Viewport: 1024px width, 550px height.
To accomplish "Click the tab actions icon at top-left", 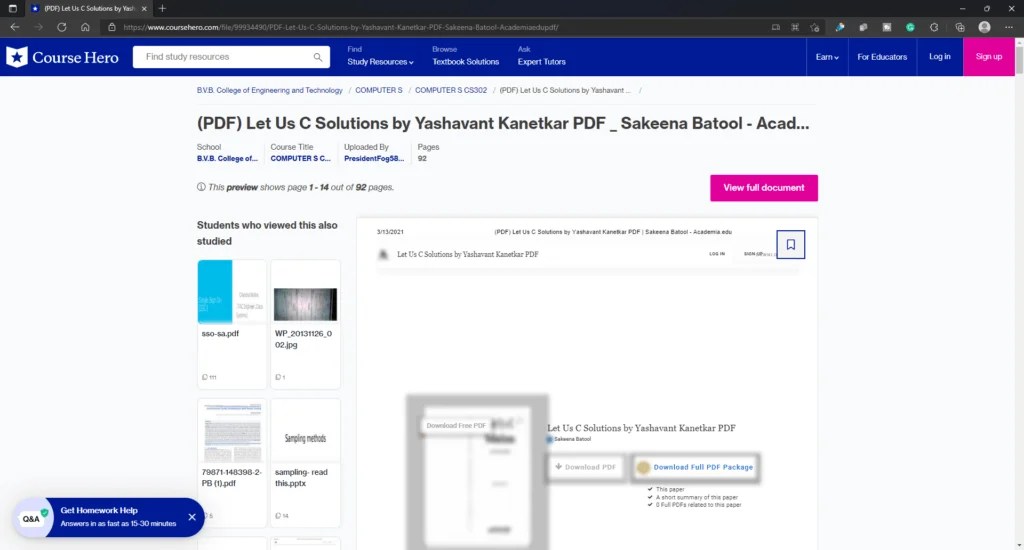I will [x=12, y=8].
